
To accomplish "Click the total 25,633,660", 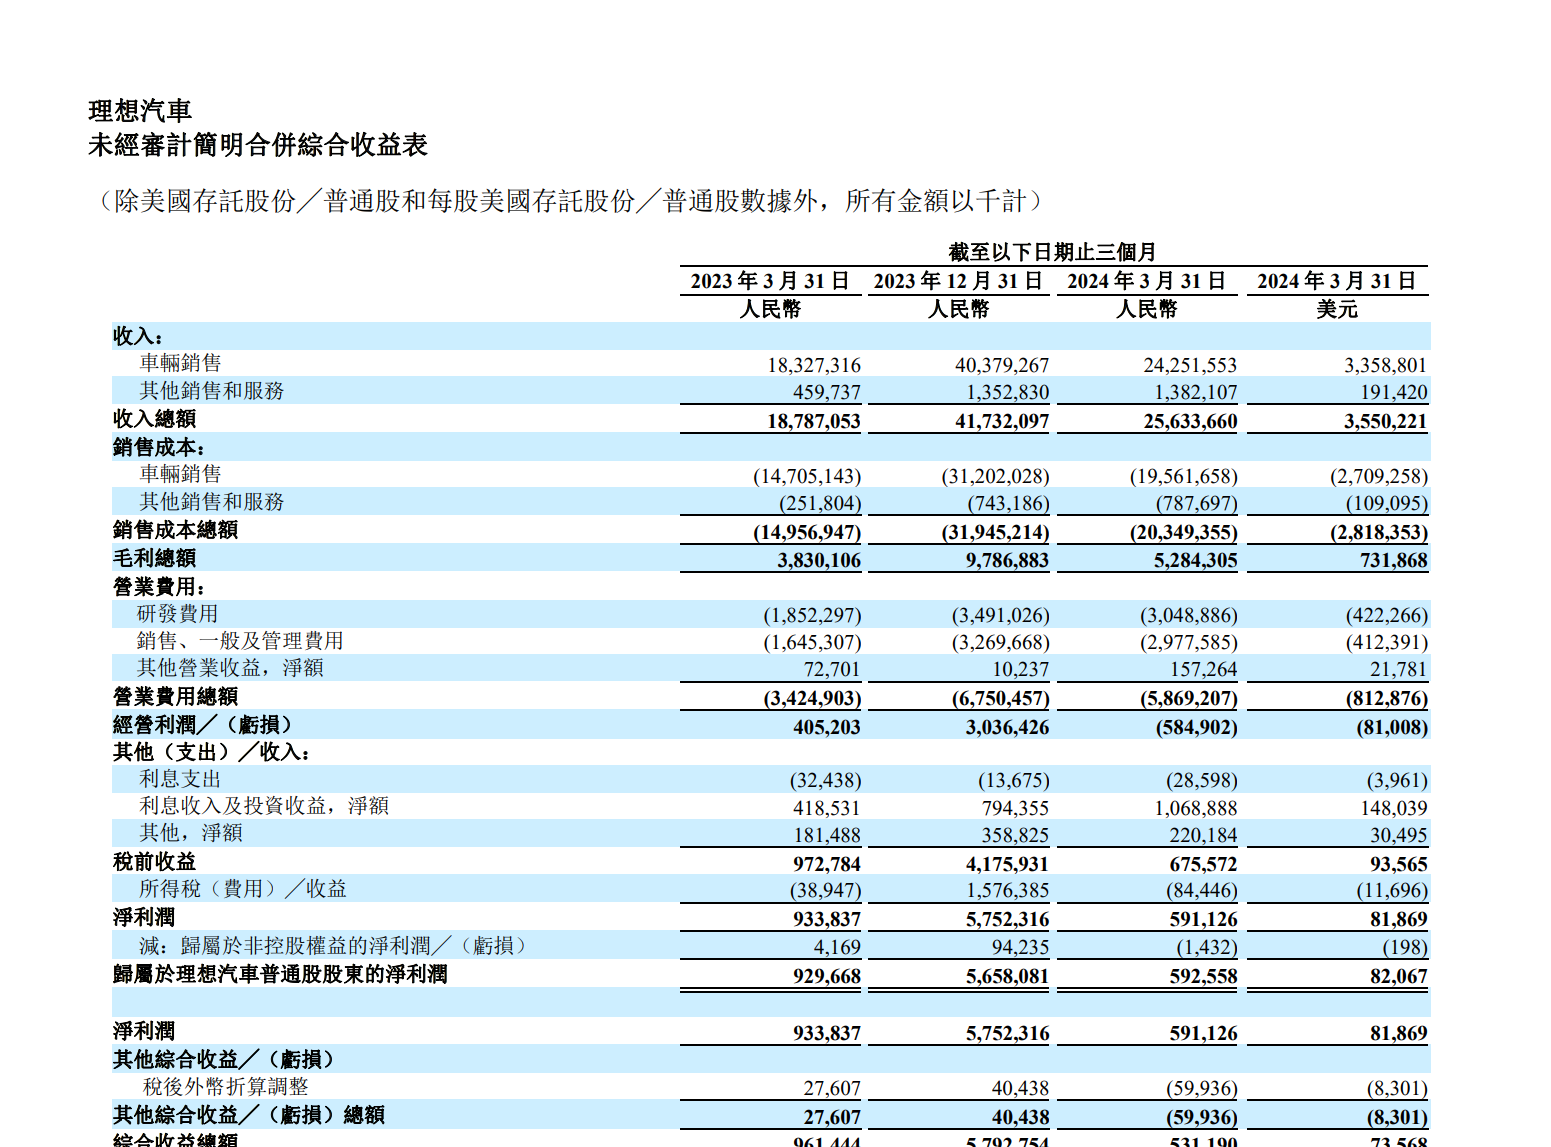I will click(x=1190, y=421).
